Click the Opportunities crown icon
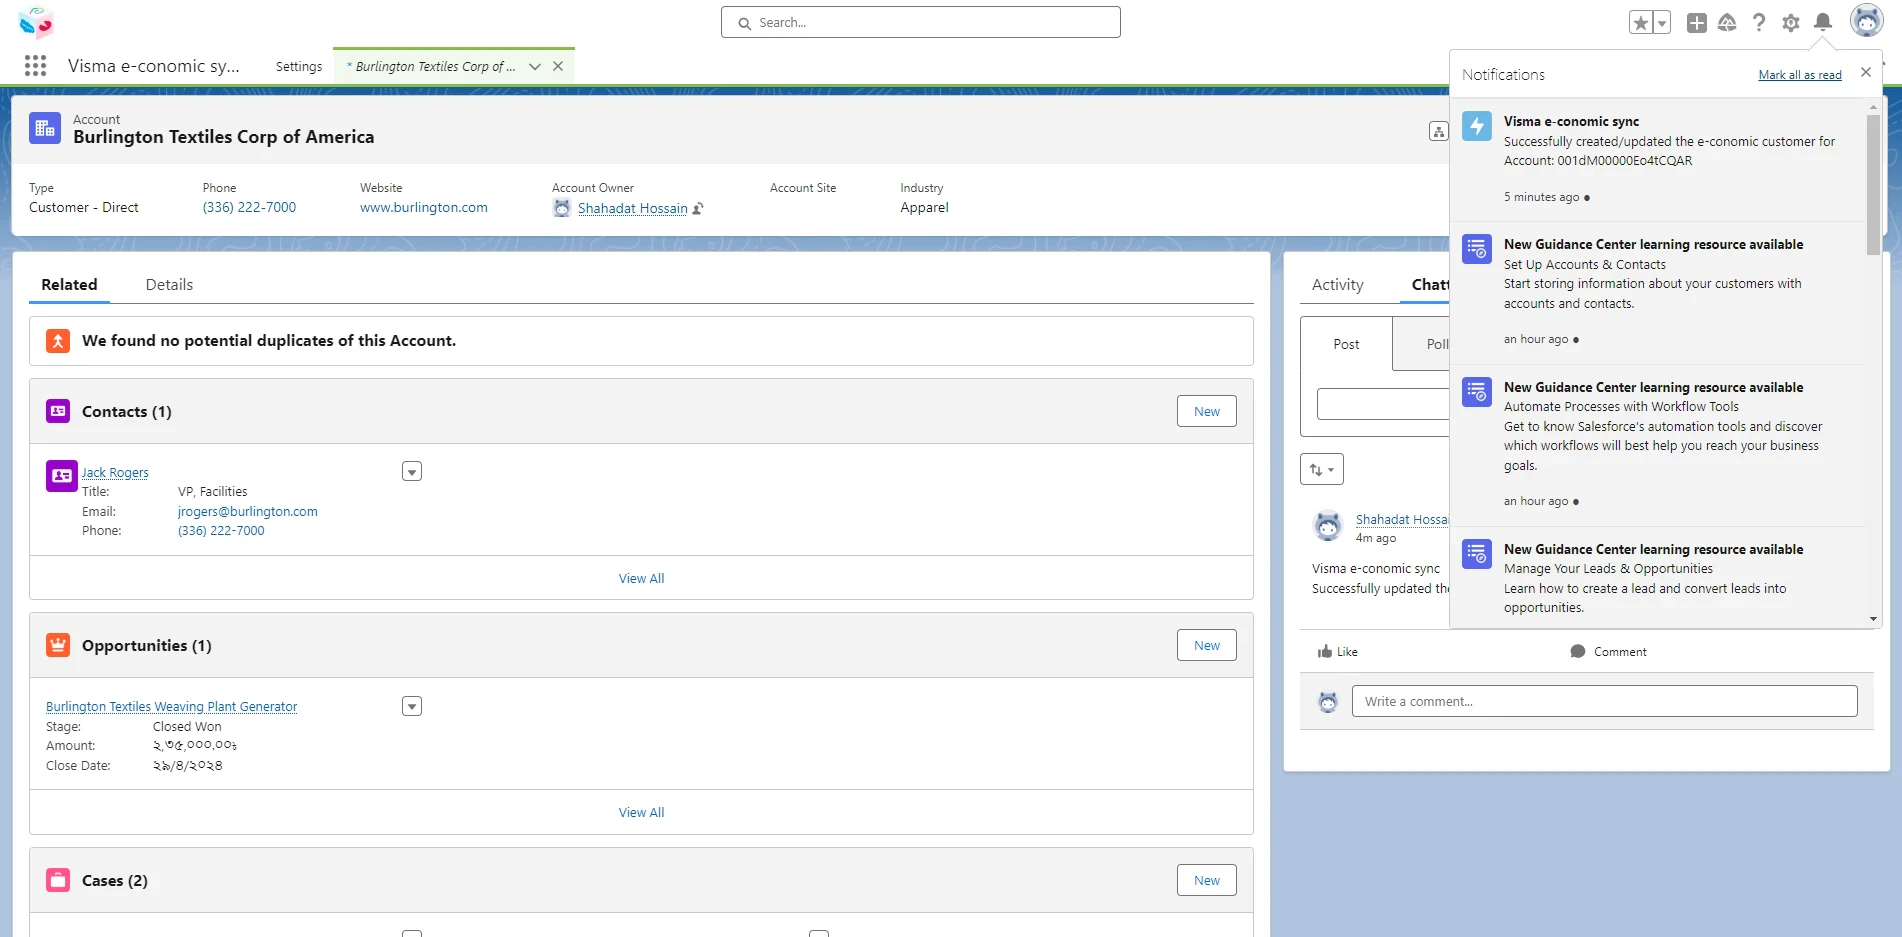1902x937 pixels. (58, 645)
